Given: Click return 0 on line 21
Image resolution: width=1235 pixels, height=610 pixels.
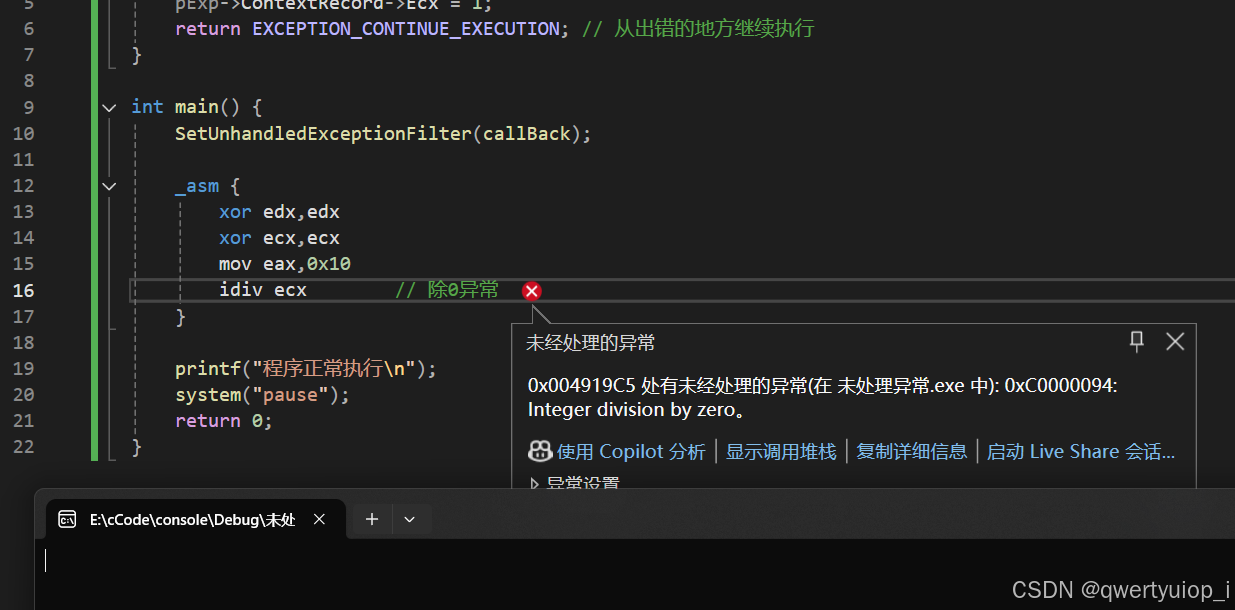Looking at the screenshot, I should tap(224, 421).
